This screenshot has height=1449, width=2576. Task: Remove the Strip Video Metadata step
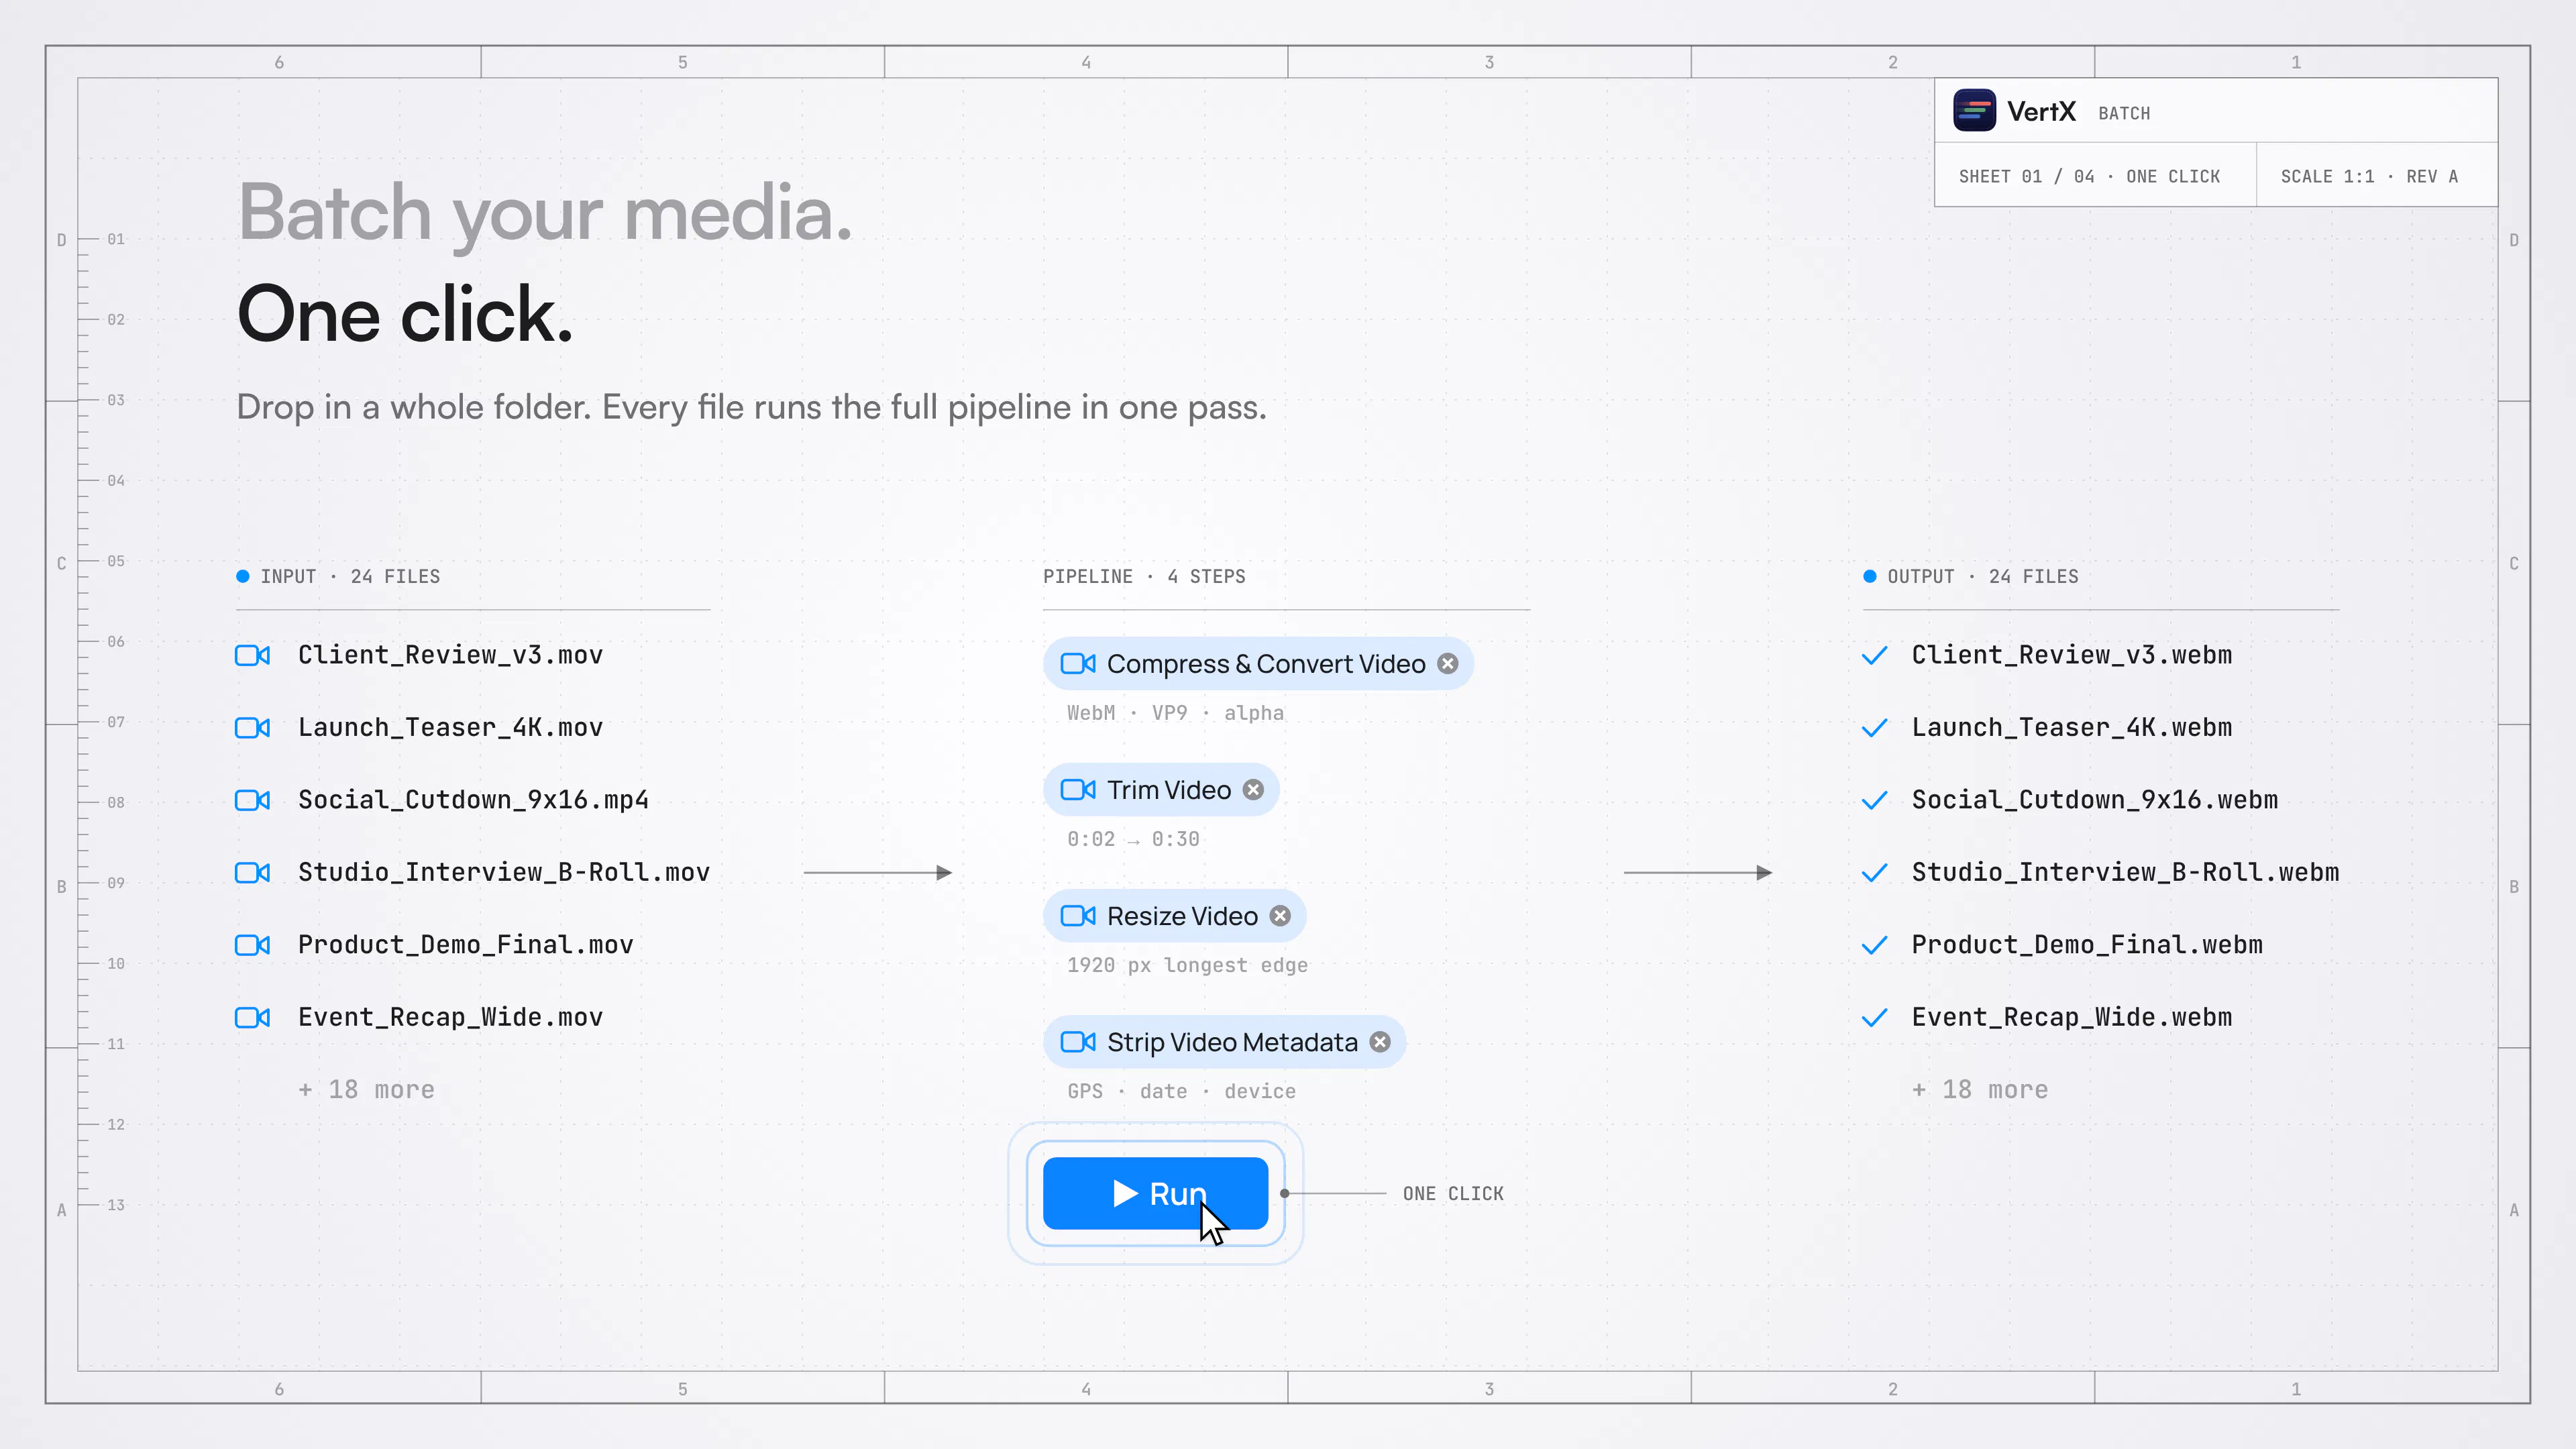pos(1380,1042)
